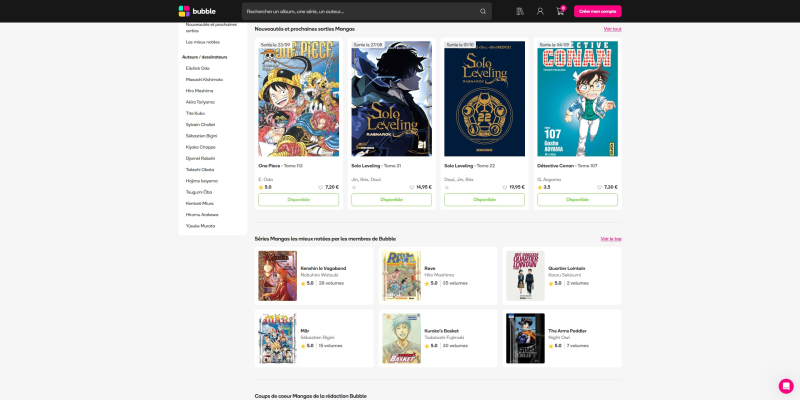Select author Kiyoko Chappe in sidebar

pos(201,147)
